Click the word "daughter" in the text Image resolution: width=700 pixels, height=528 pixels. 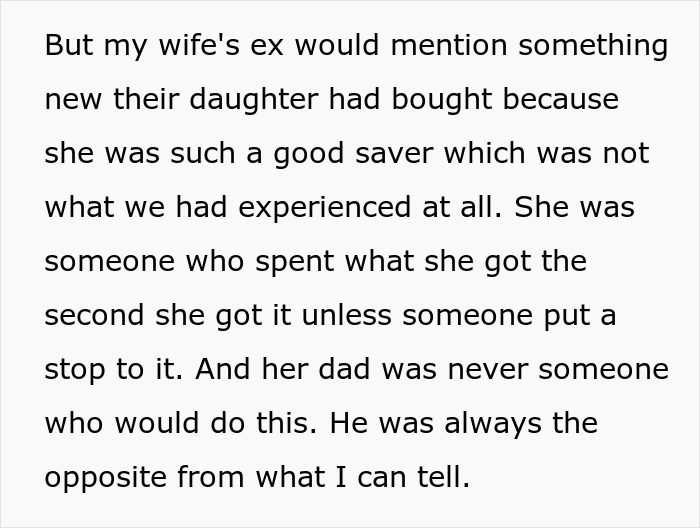(254, 100)
